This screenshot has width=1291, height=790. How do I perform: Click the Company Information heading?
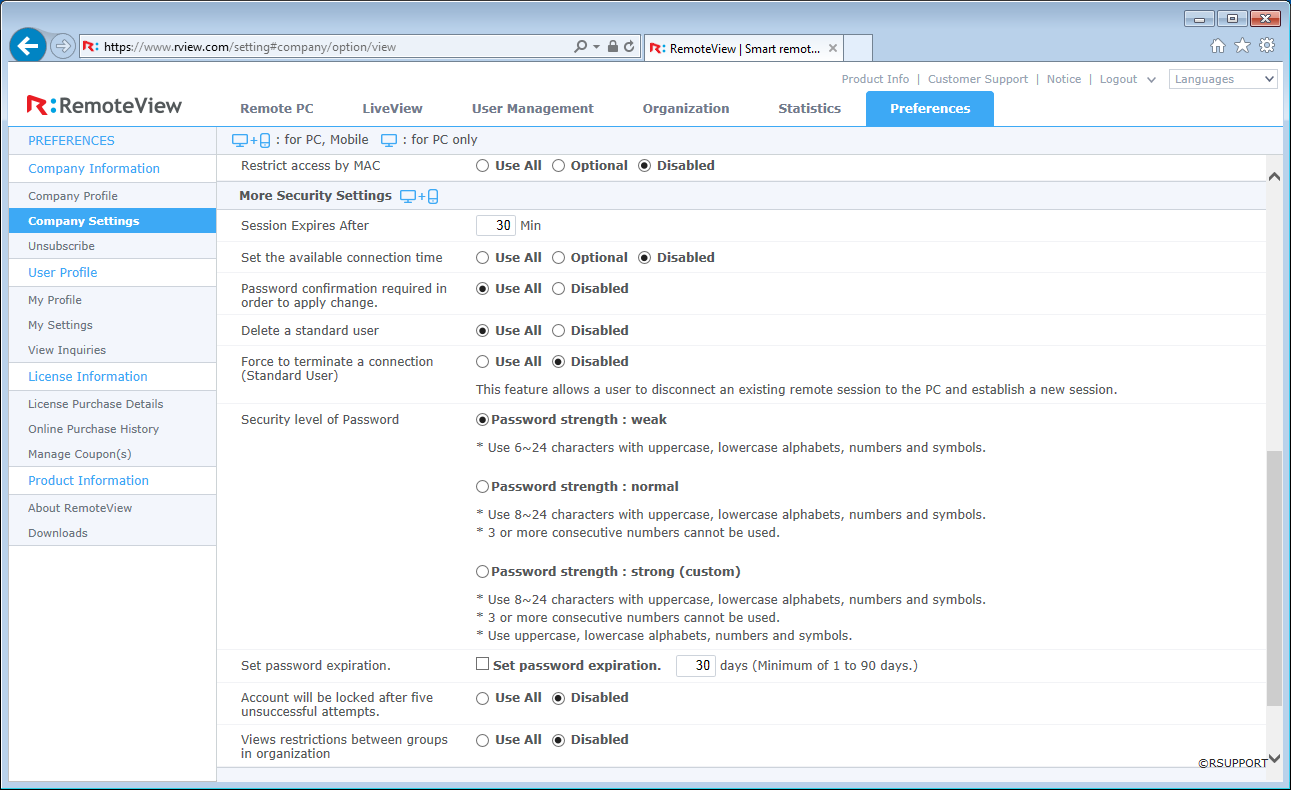(x=94, y=169)
